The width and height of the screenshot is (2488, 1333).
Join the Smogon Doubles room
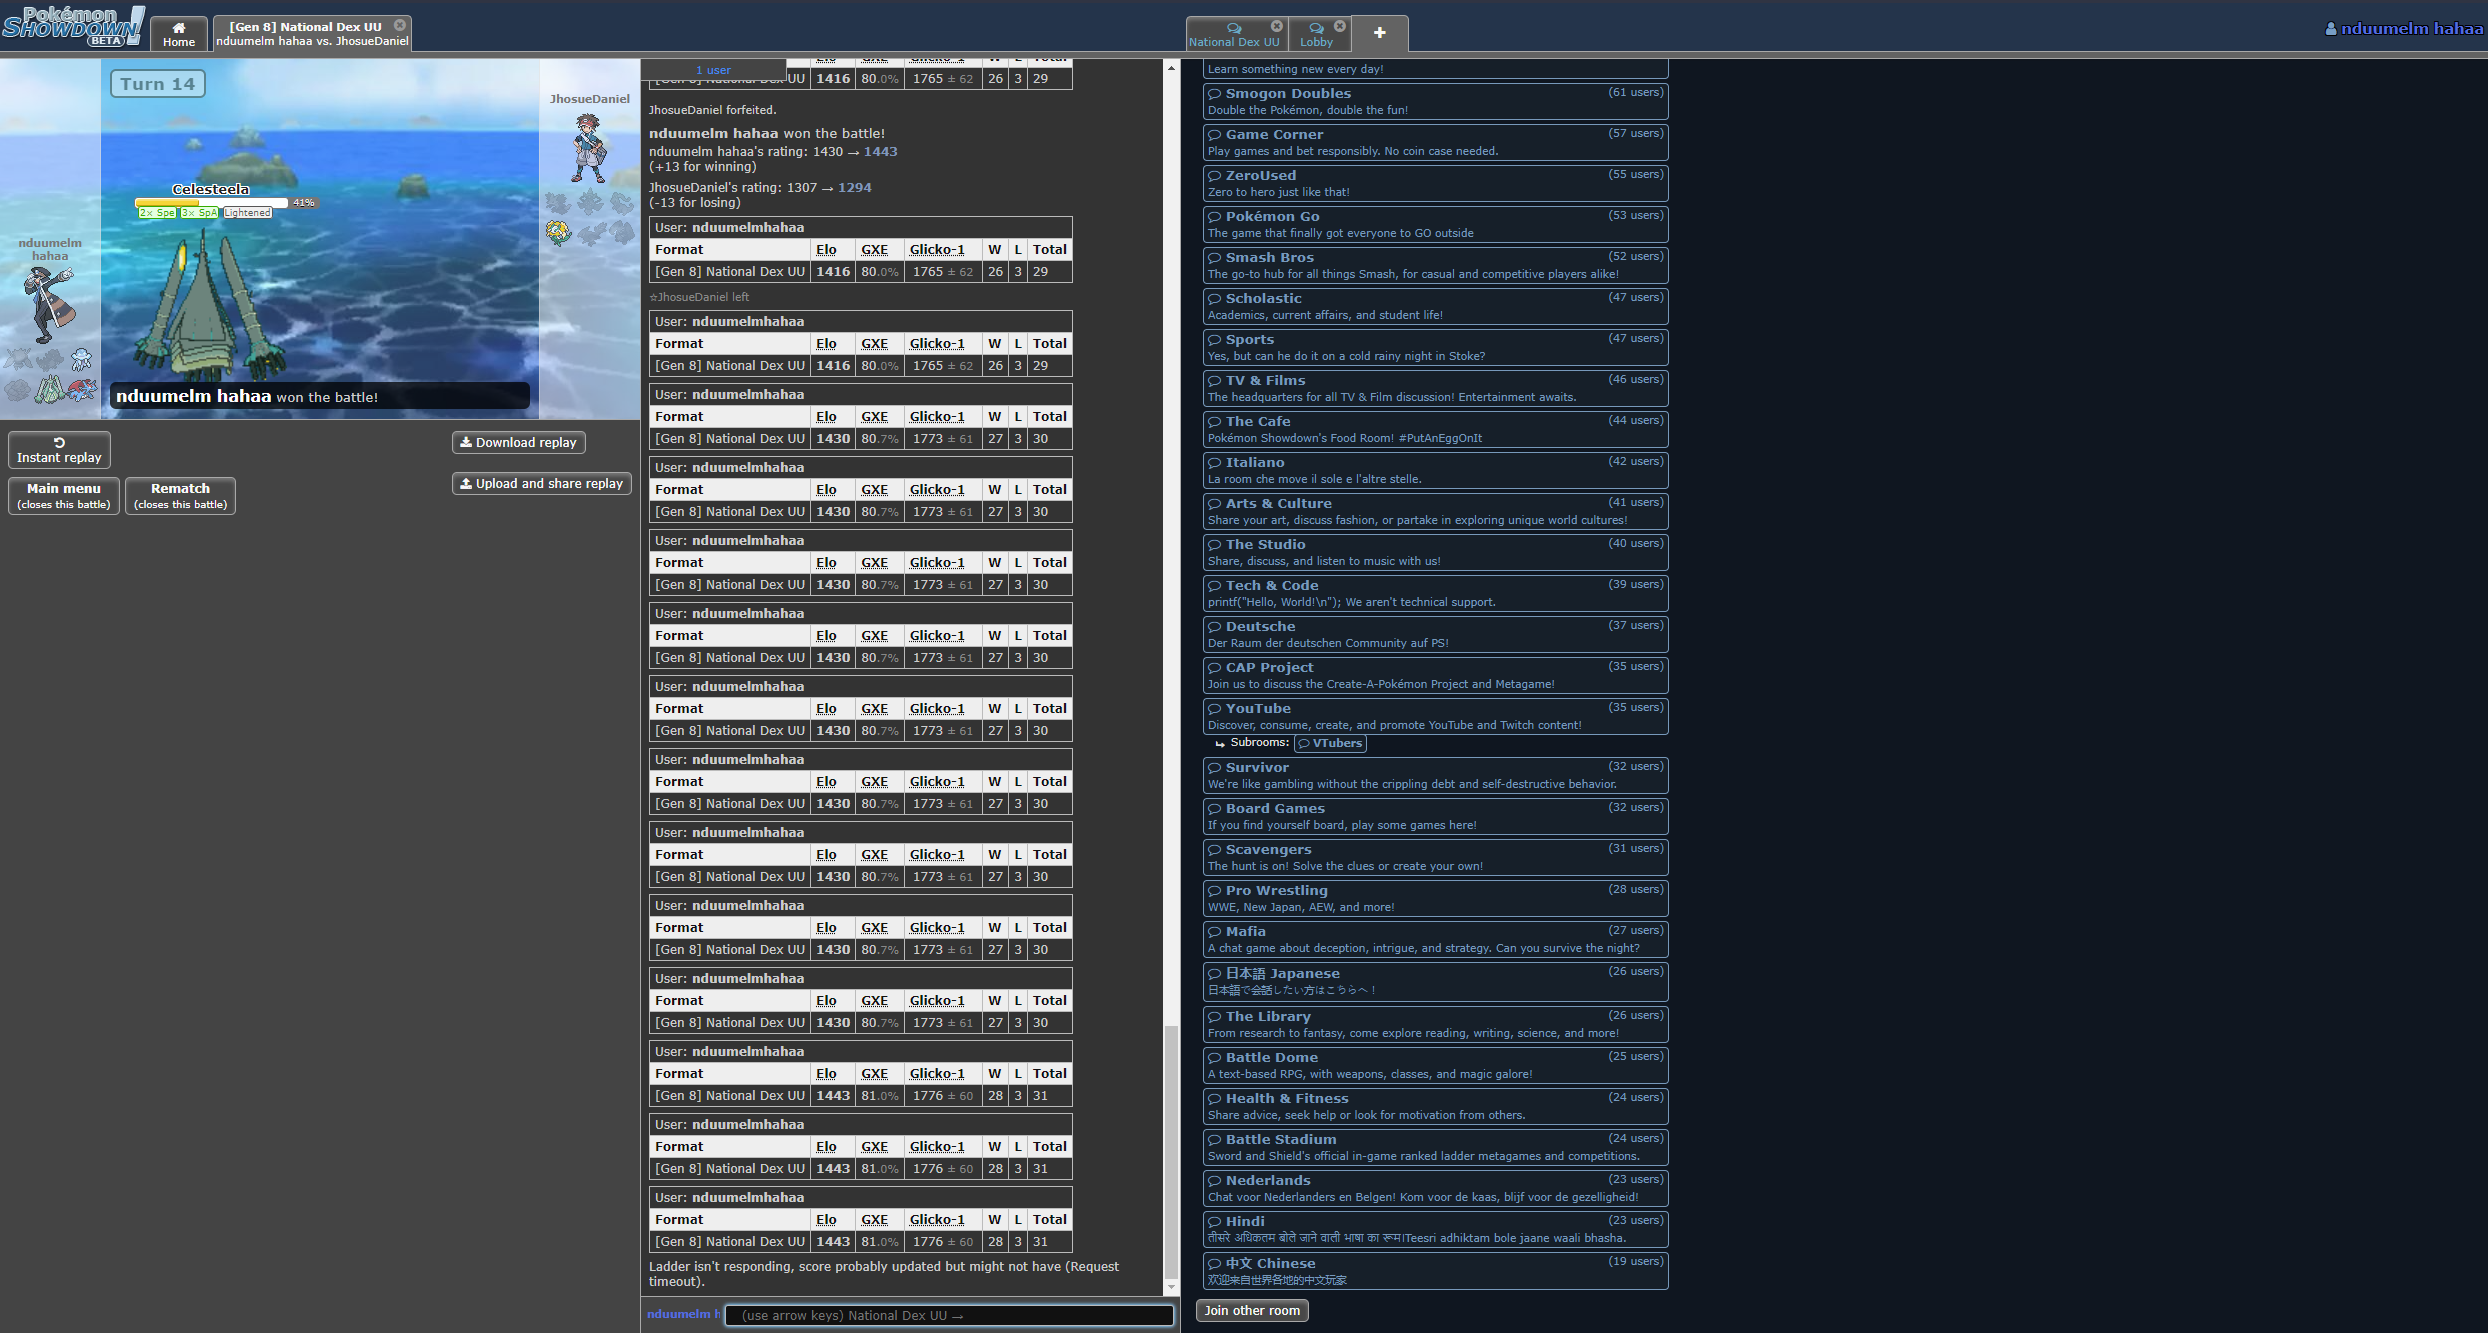[x=1435, y=101]
